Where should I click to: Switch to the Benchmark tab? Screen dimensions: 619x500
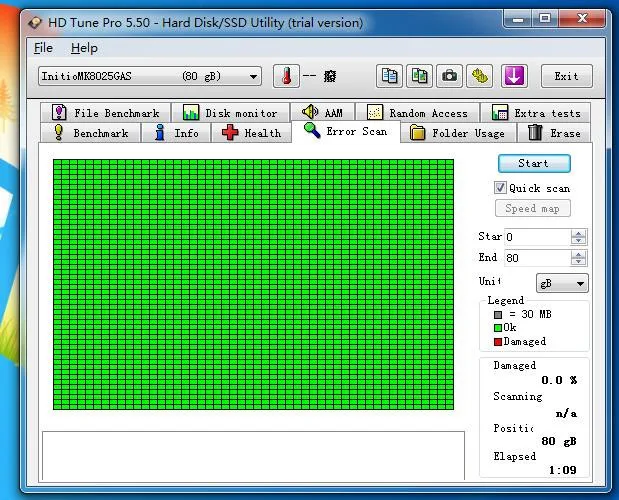pos(90,133)
